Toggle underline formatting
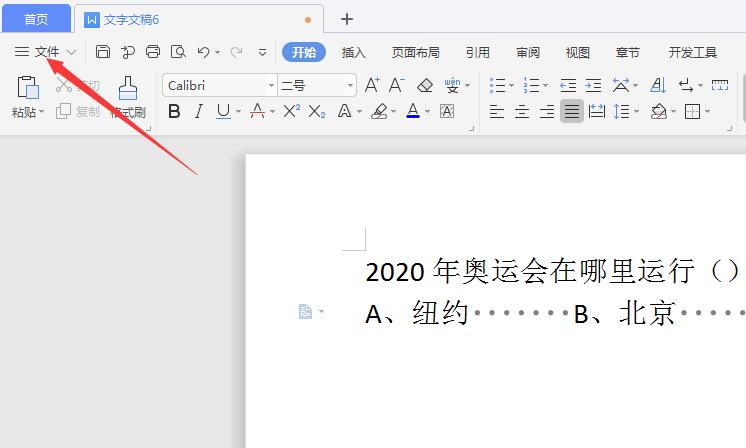Screen dimensions: 746x448 pyautogui.click(x=223, y=112)
